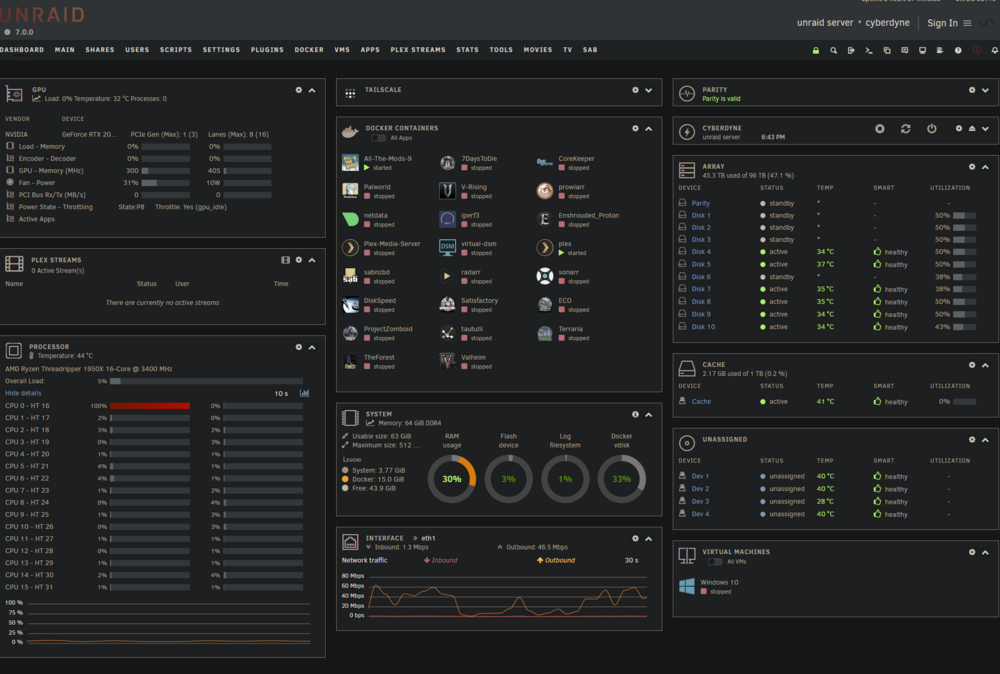Click the lock icon in top toolbar
This screenshot has height=674, width=1000.
click(x=816, y=50)
